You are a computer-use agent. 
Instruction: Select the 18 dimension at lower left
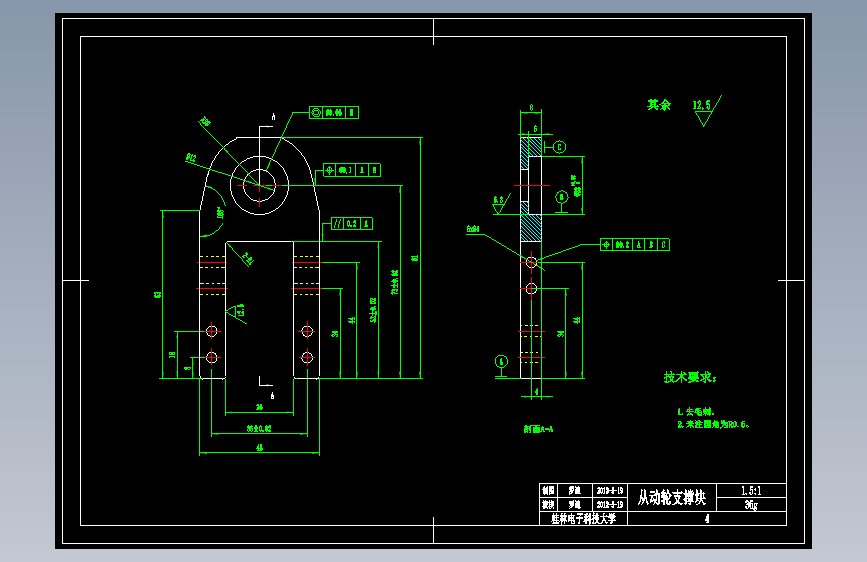(x=173, y=354)
